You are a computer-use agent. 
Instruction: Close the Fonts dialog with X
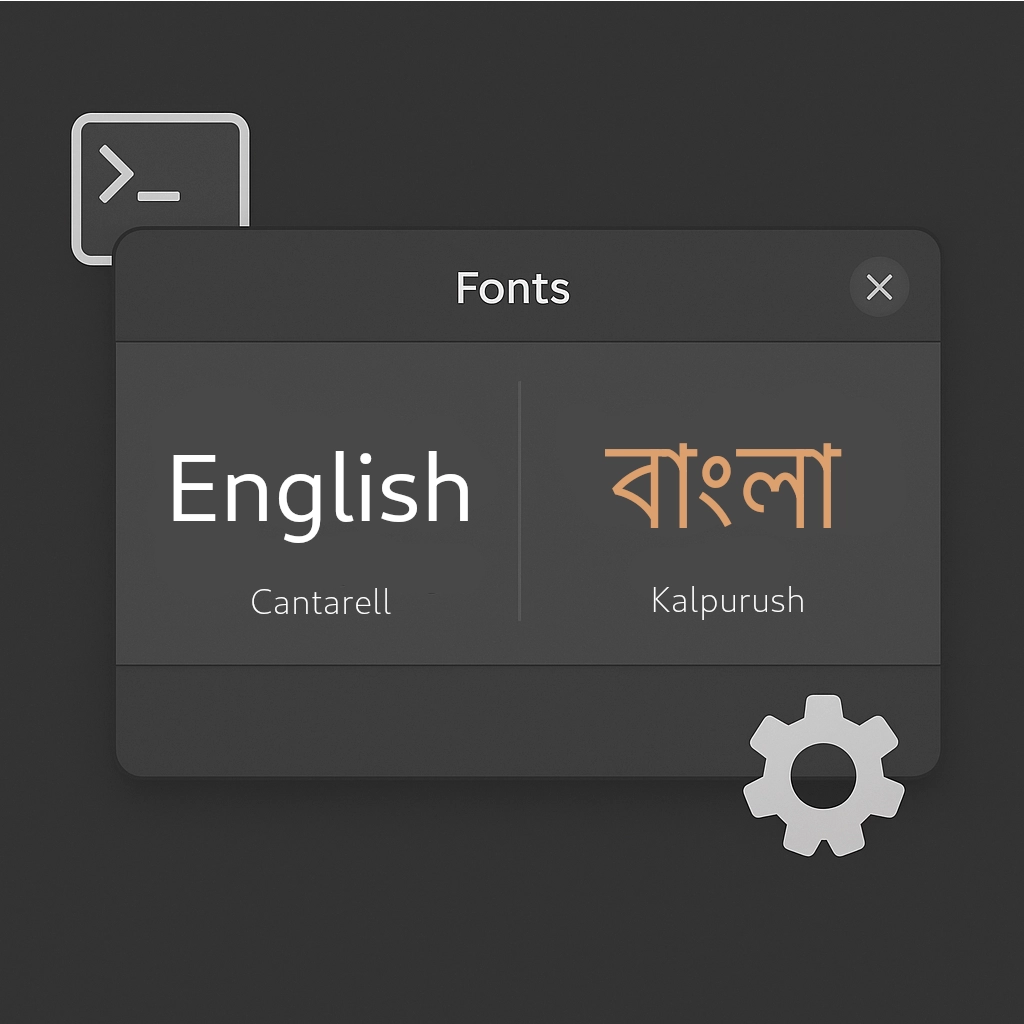[879, 288]
